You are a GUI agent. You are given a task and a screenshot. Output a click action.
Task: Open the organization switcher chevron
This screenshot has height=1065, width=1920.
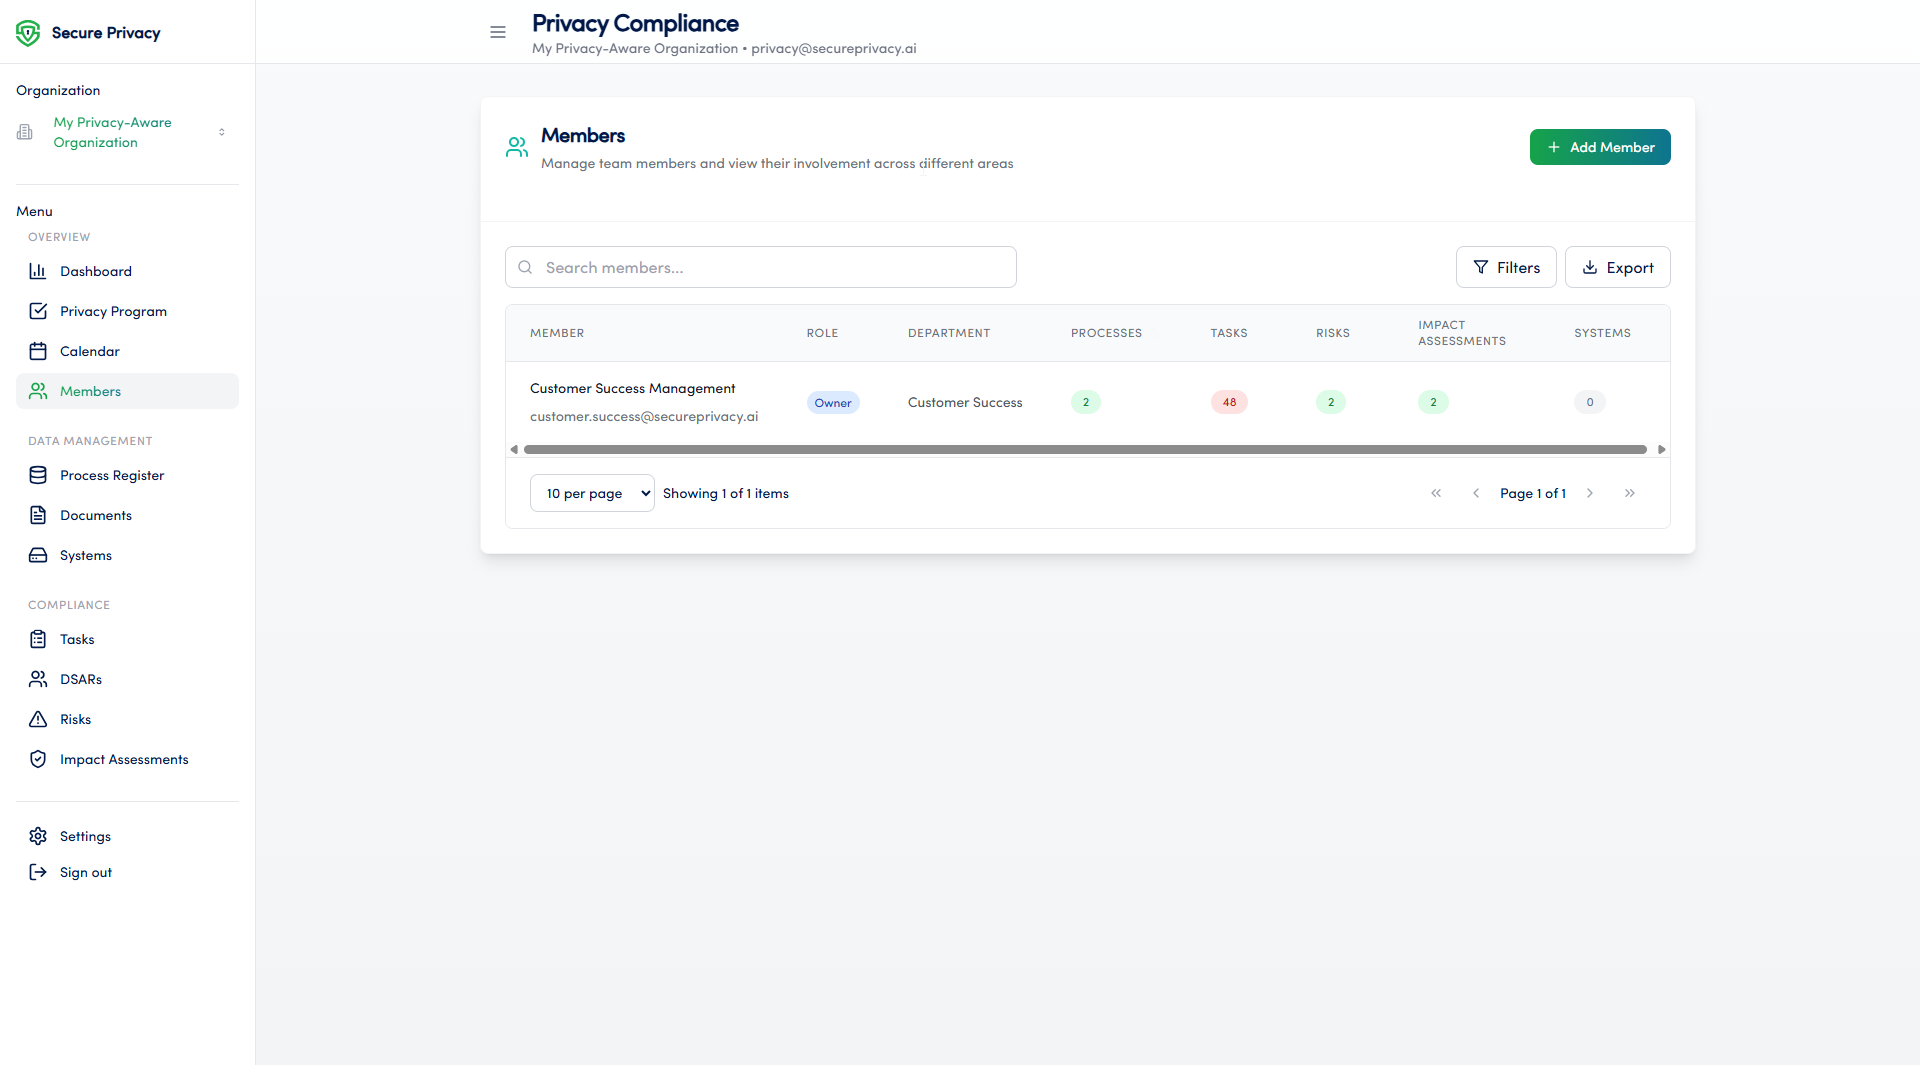click(222, 131)
